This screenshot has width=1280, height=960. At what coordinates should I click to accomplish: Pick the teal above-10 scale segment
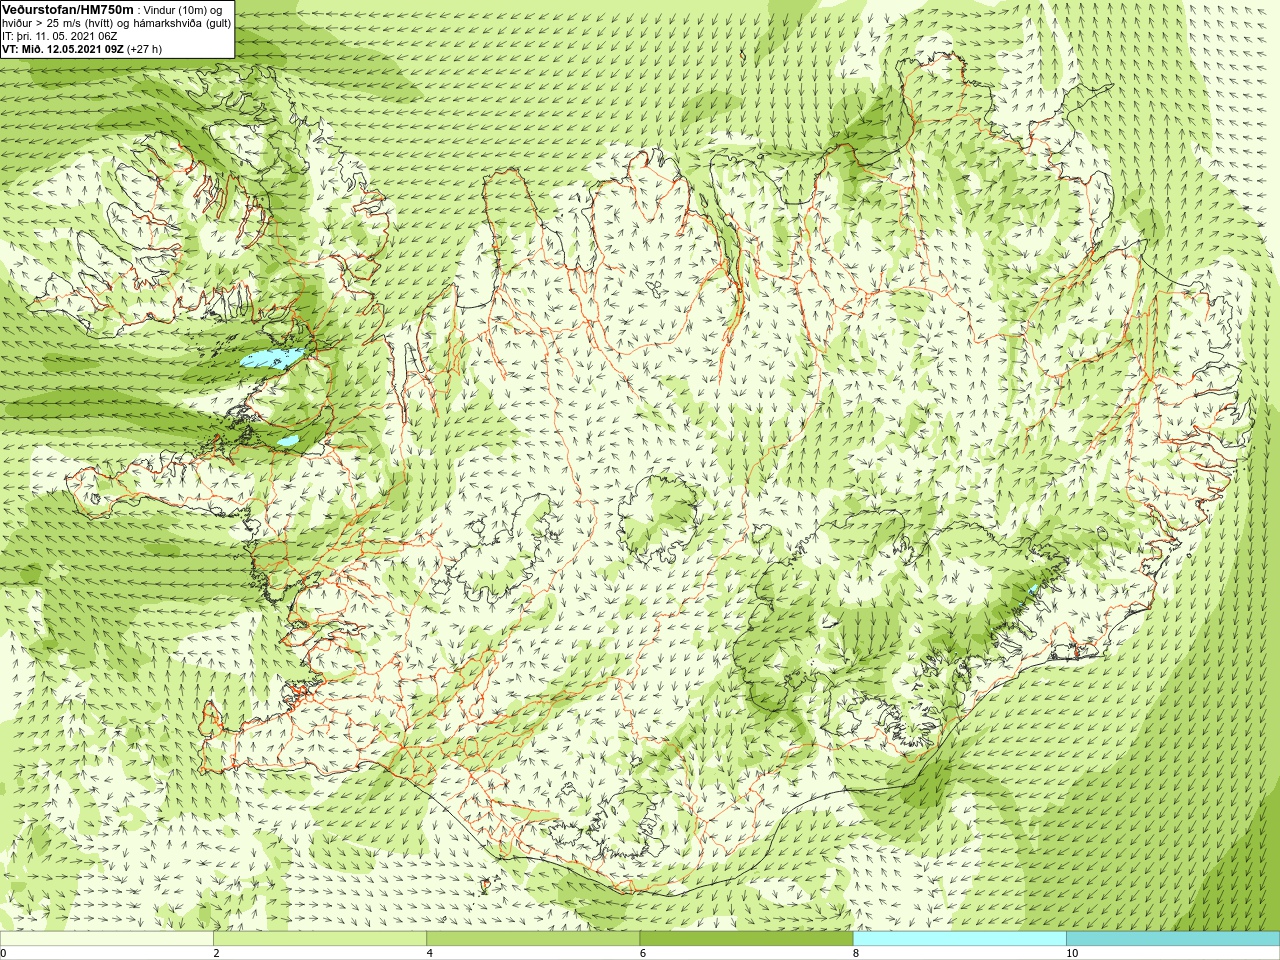tap(1173, 939)
